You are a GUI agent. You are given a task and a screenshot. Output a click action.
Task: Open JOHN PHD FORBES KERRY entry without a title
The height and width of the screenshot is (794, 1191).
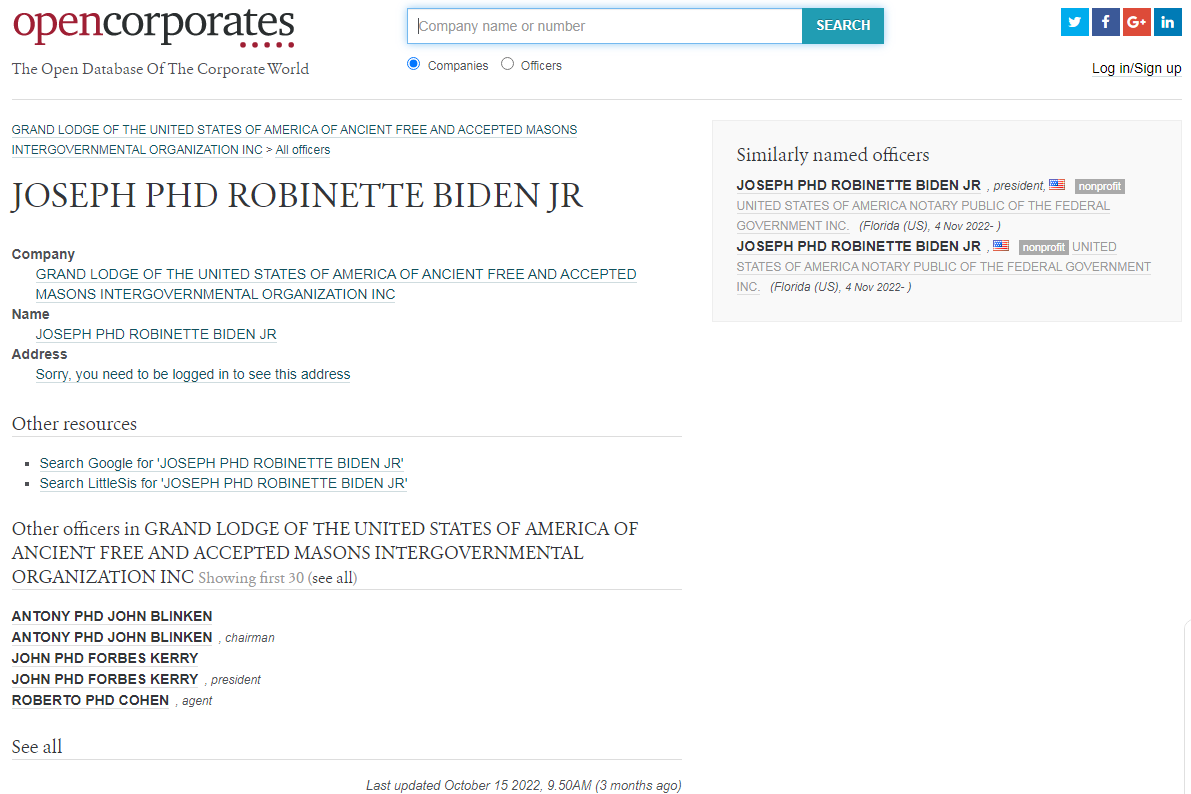pos(105,659)
